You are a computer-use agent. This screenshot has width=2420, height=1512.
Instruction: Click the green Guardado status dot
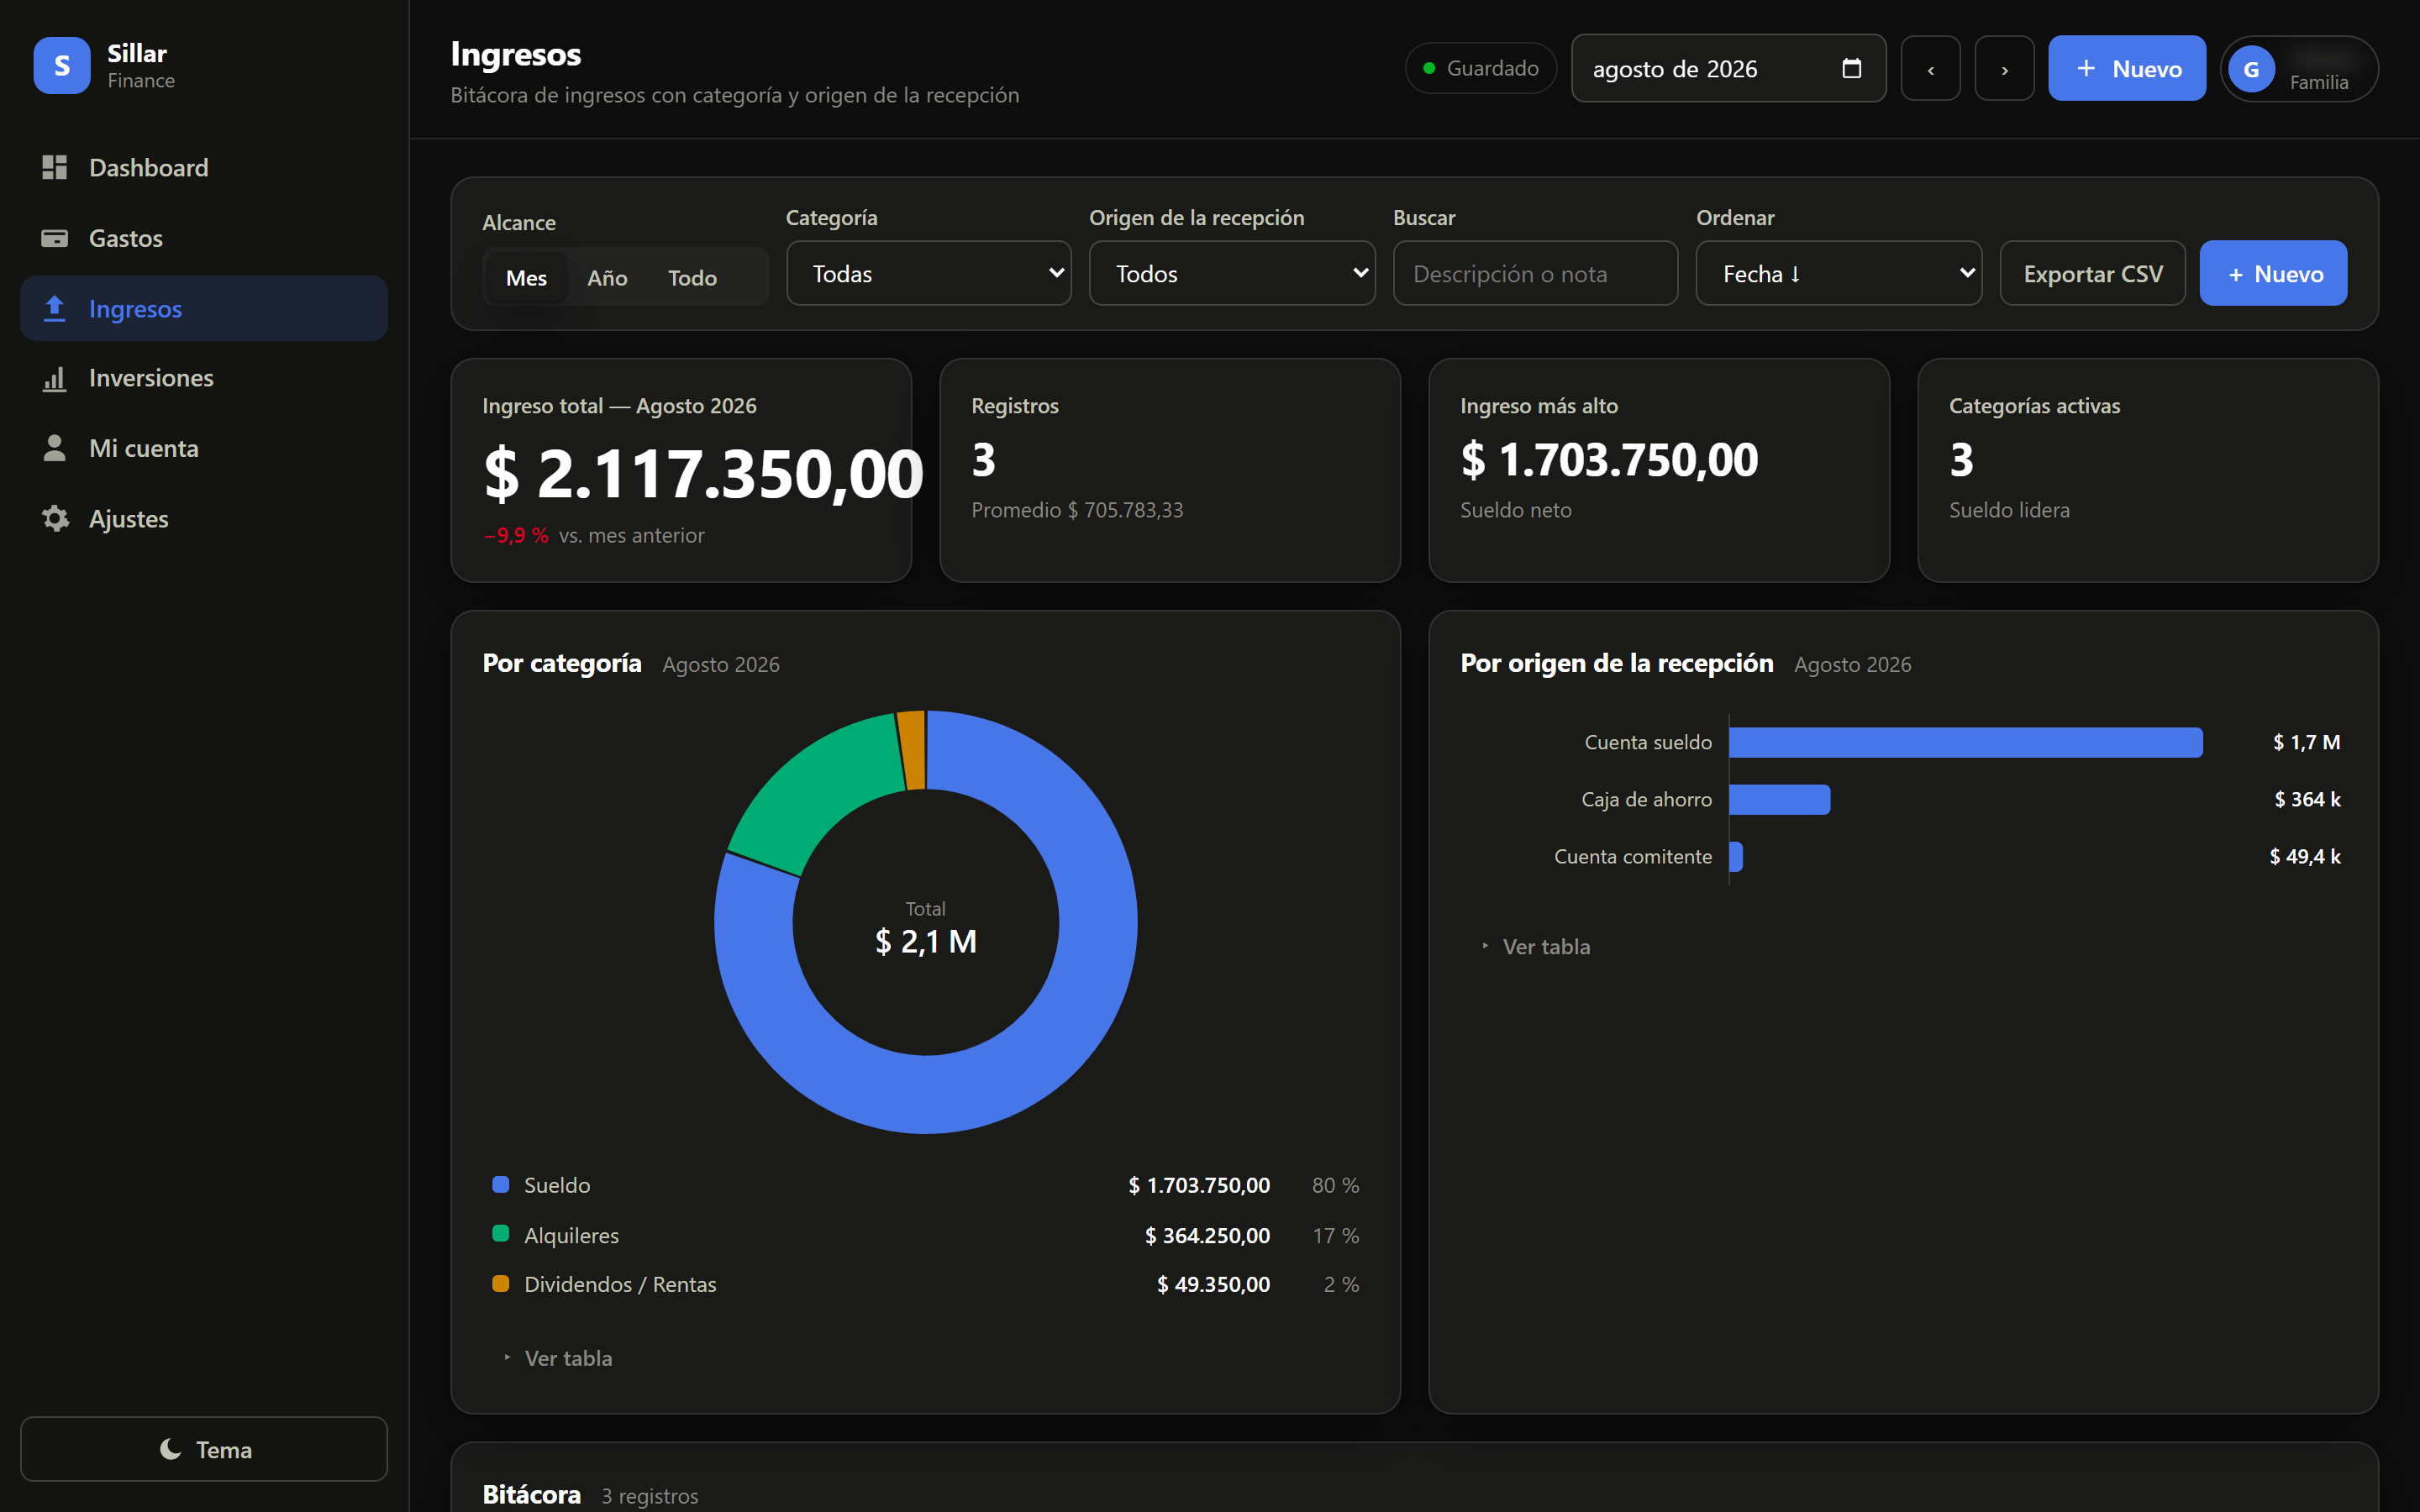pos(1429,68)
